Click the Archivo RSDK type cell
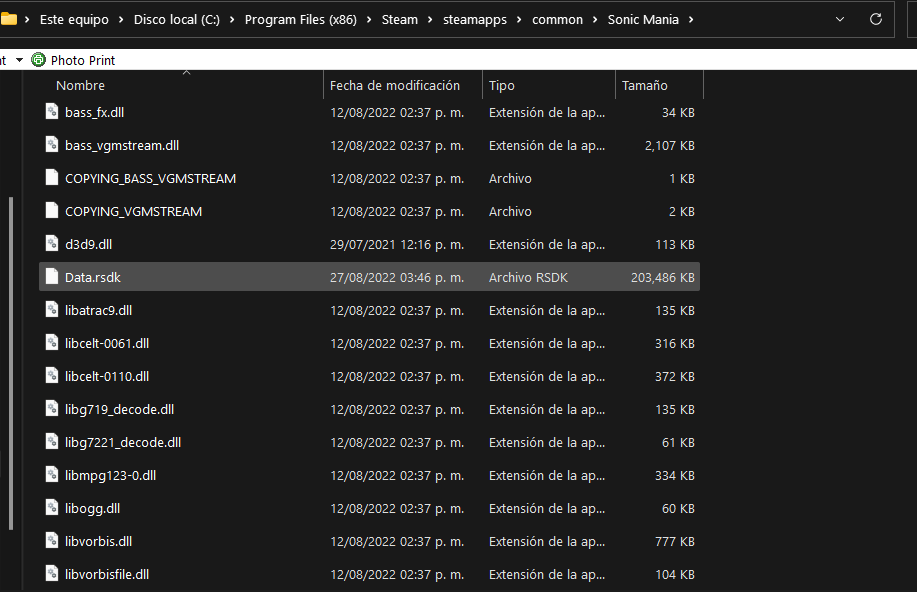The image size is (917, 592). pos(528,277)
